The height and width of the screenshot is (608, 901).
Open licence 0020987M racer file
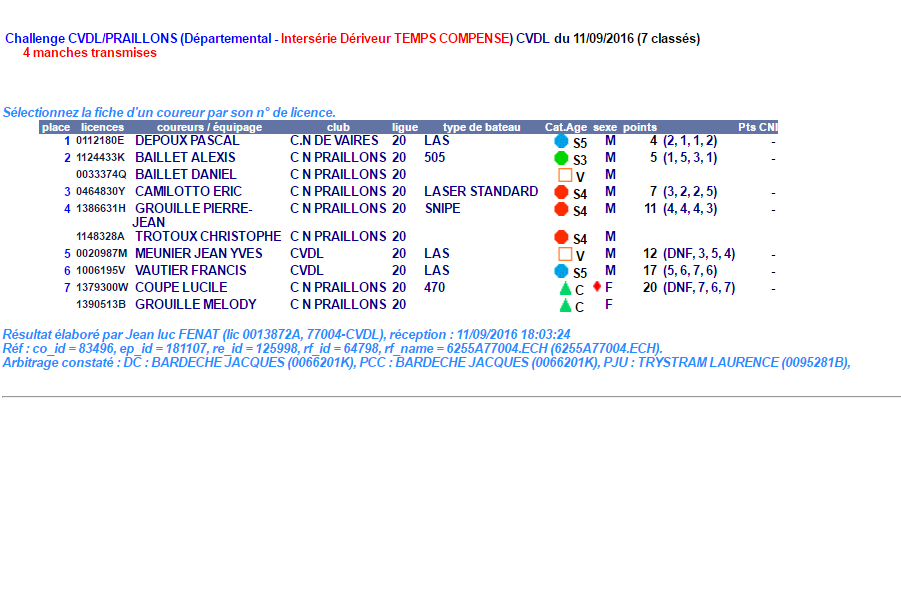[x=102, y=253]
